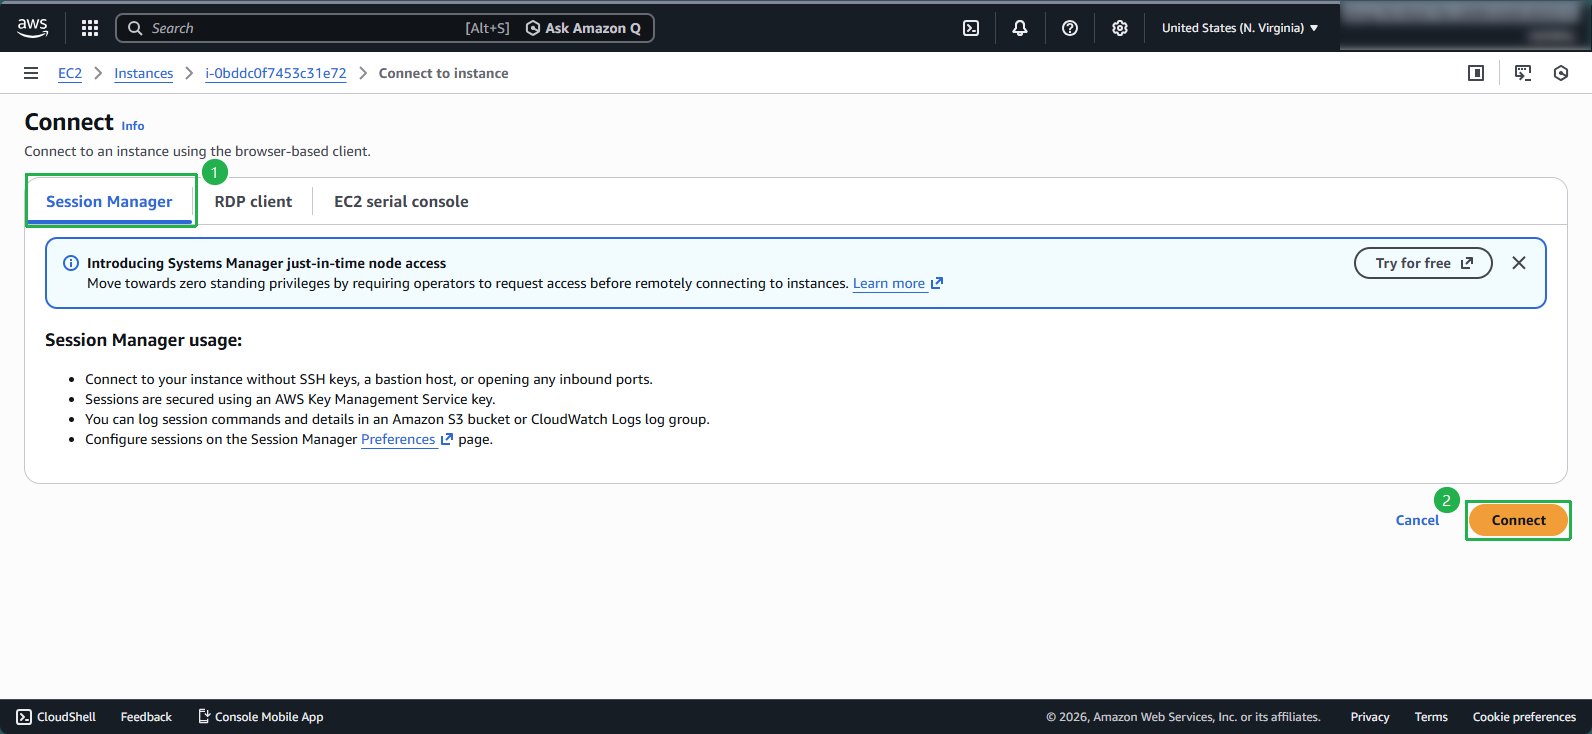Switch to the EC2 serial console tab
Image resolution: width=1592 pixels, height=734 pixels.
(x=401, y=201)
